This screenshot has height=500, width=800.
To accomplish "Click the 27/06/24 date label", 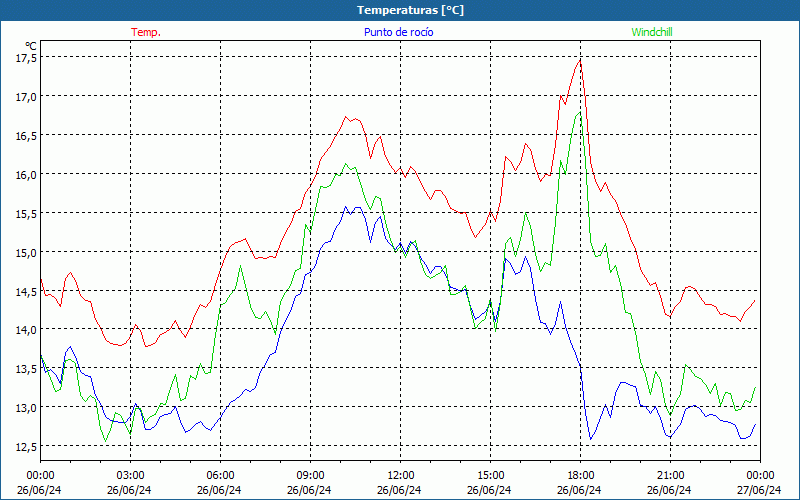I will [x=759, y=490].
